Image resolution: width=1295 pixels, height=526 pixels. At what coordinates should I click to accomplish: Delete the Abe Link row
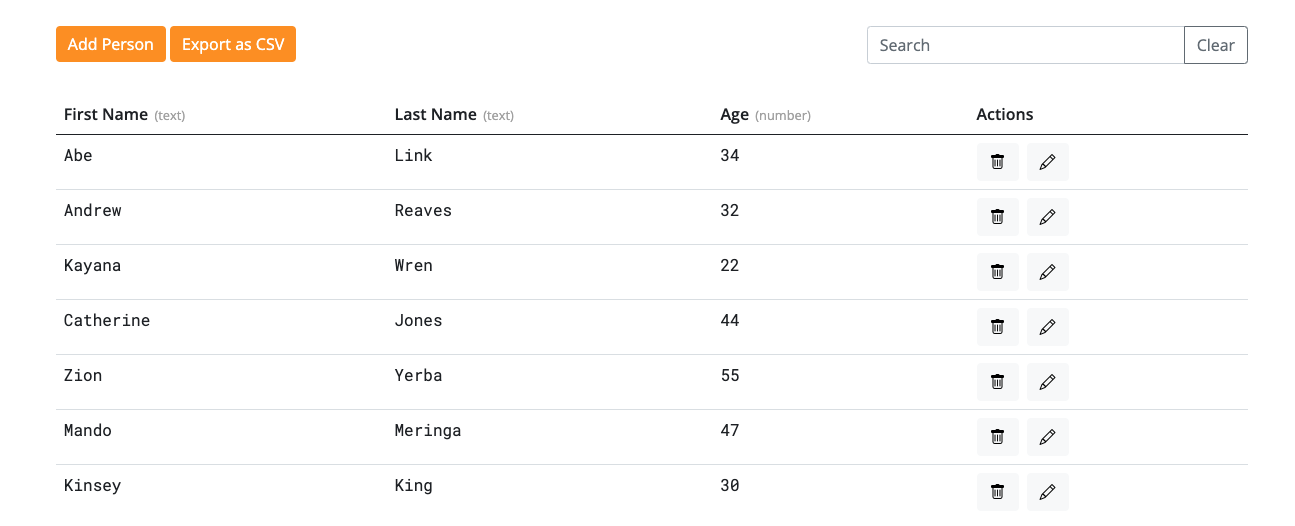point(997,162)
